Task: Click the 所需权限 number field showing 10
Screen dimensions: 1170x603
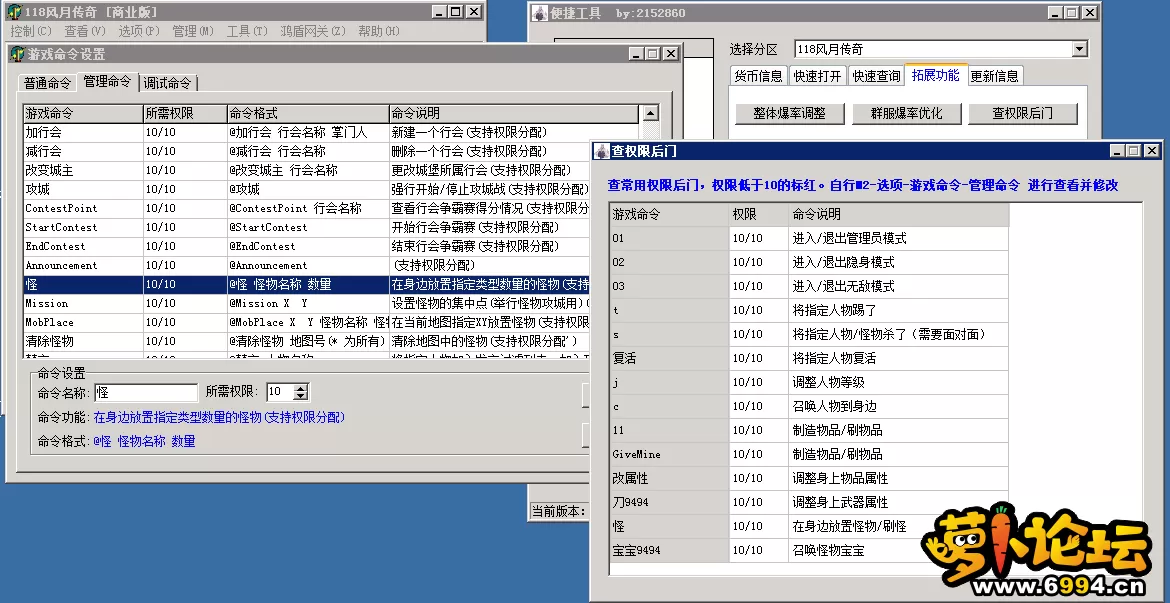Action: coord(280,393)
